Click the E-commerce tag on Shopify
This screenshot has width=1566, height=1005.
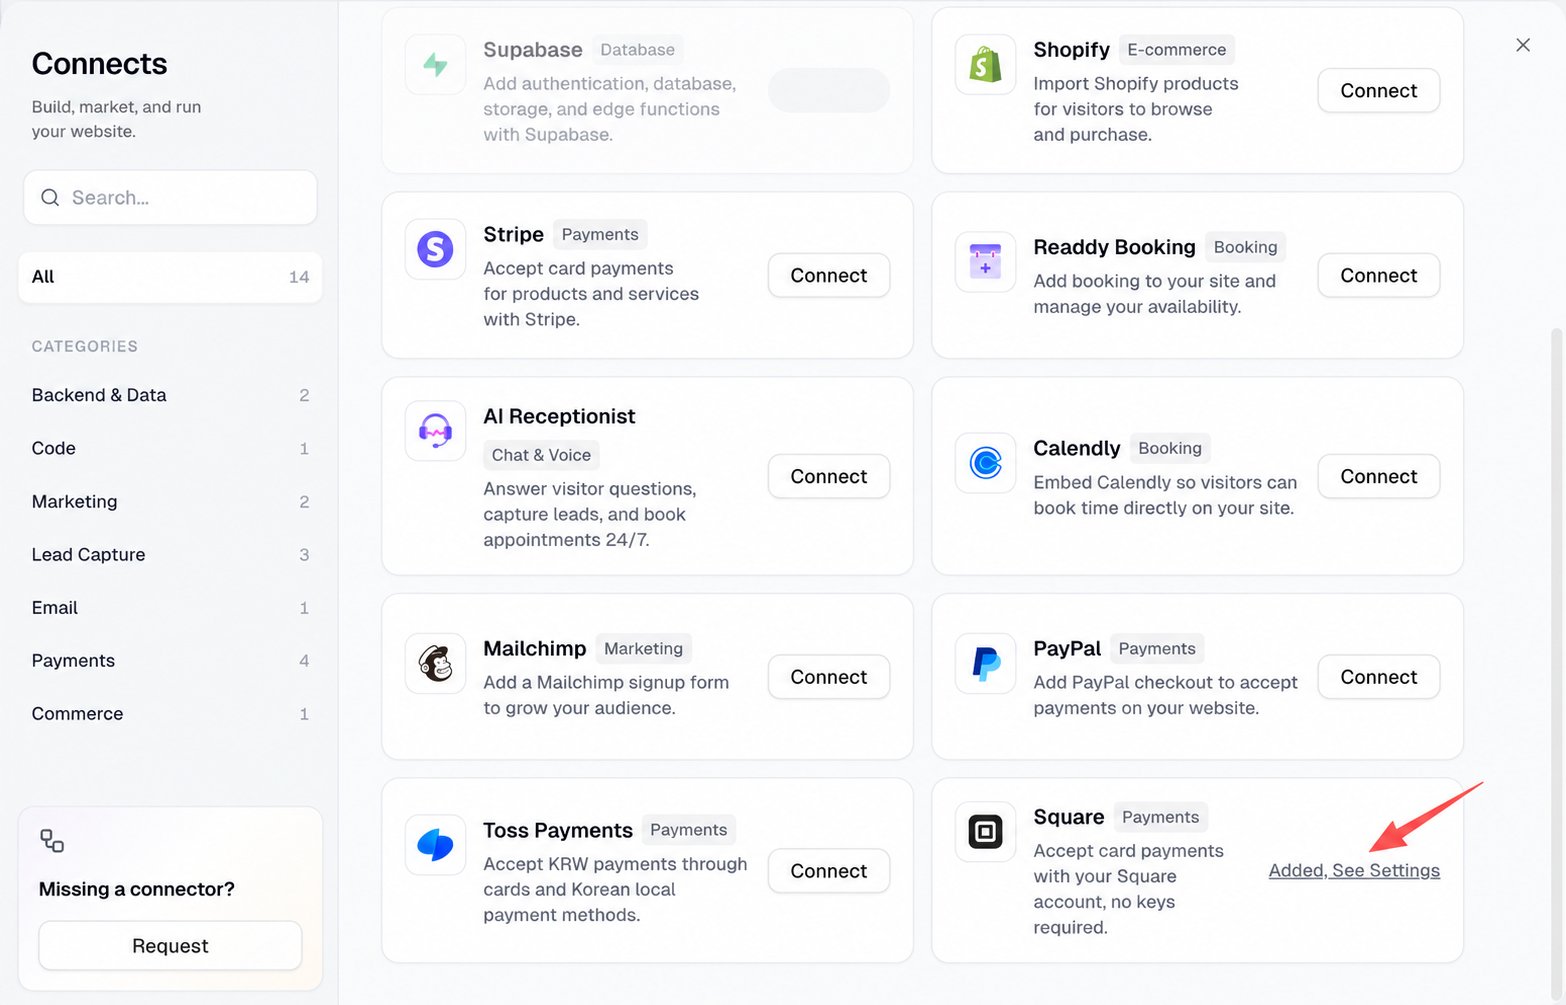pos(1176,50)
